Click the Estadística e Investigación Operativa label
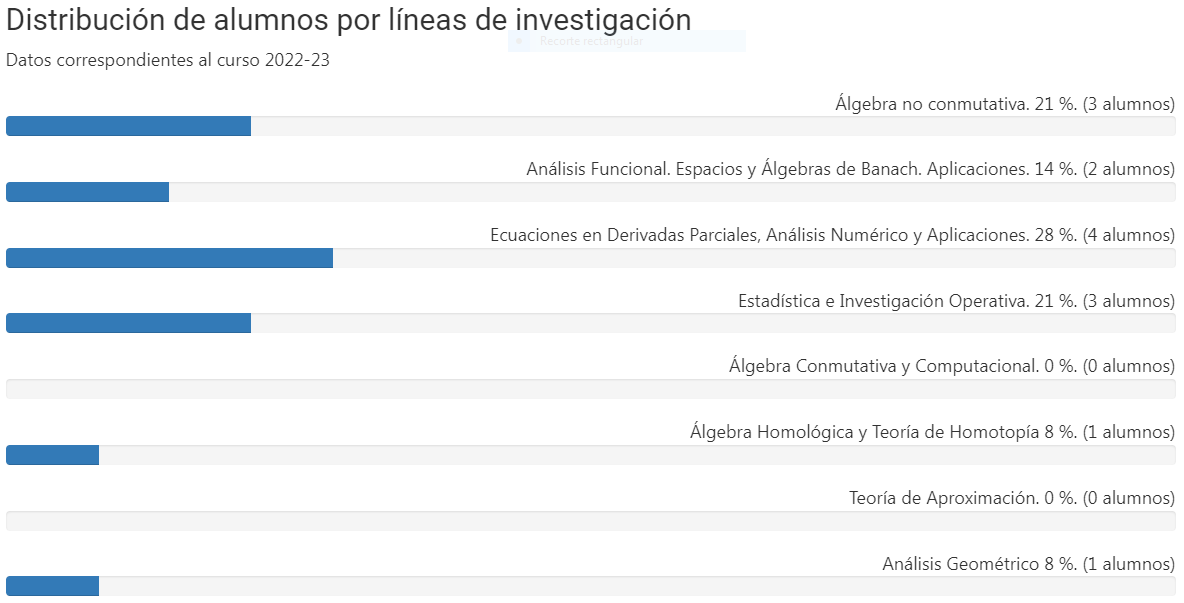This screenshot has width=1184, height=603. pos(956,301)
